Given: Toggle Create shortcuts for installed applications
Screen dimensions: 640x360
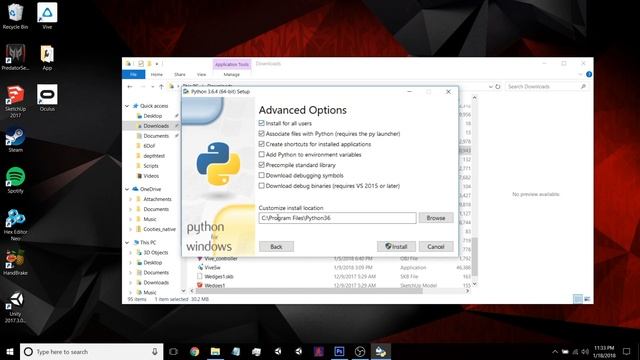Looking at the screenshot, I should pyautogui.click(x=262, y=144).
